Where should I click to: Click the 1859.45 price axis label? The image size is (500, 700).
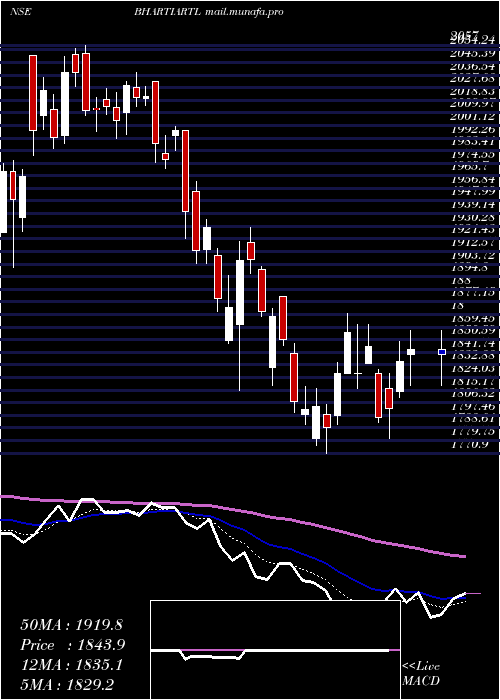[473, 319]
